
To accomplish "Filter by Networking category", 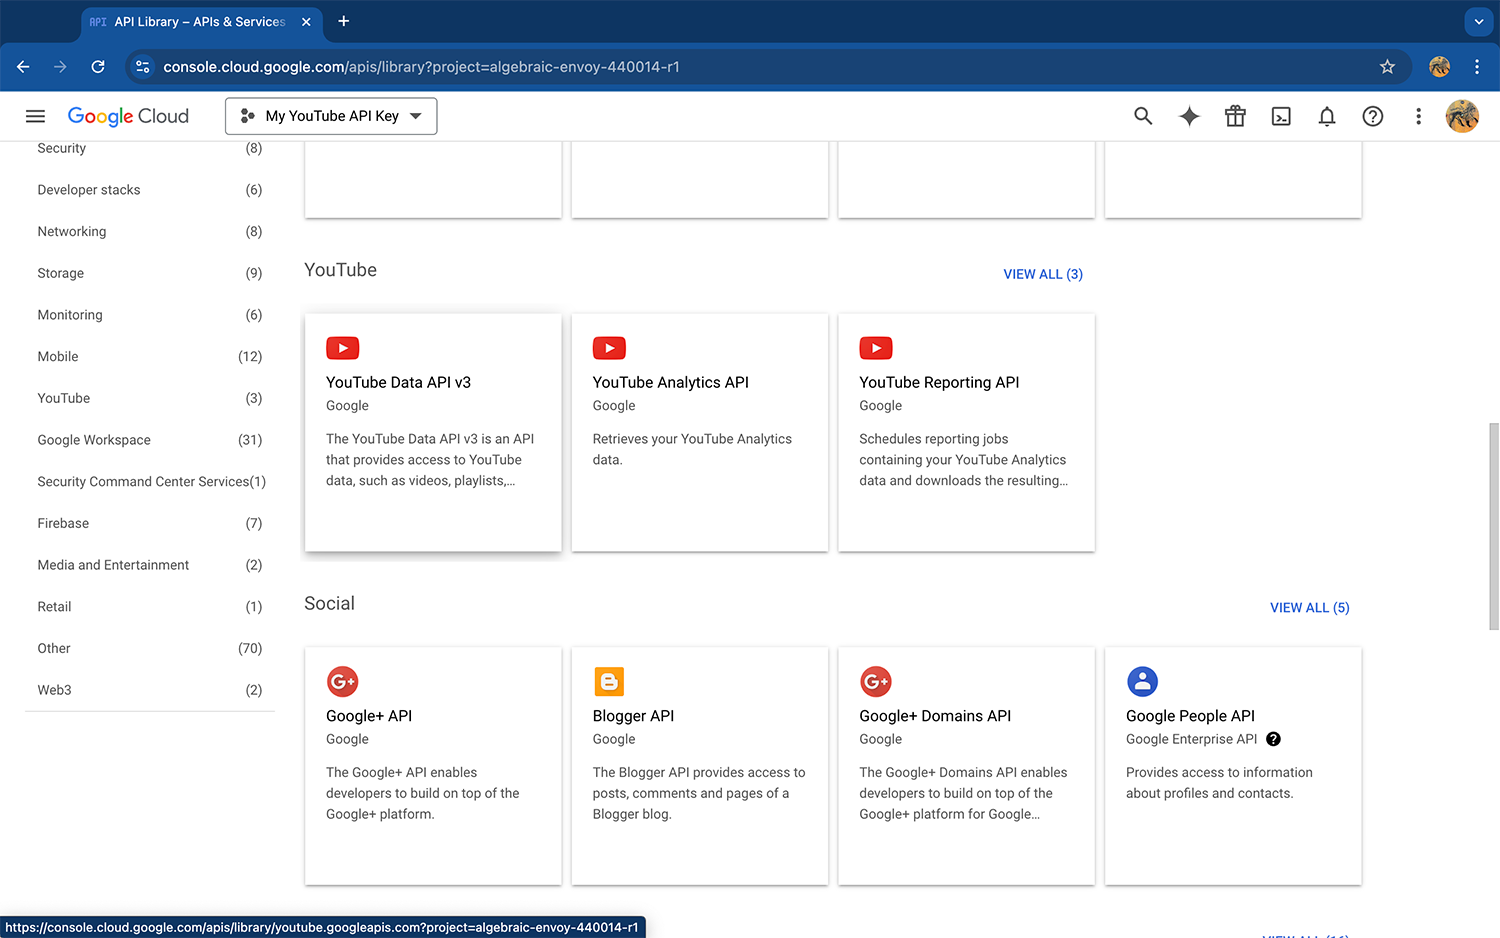I will tap(150, 232).
